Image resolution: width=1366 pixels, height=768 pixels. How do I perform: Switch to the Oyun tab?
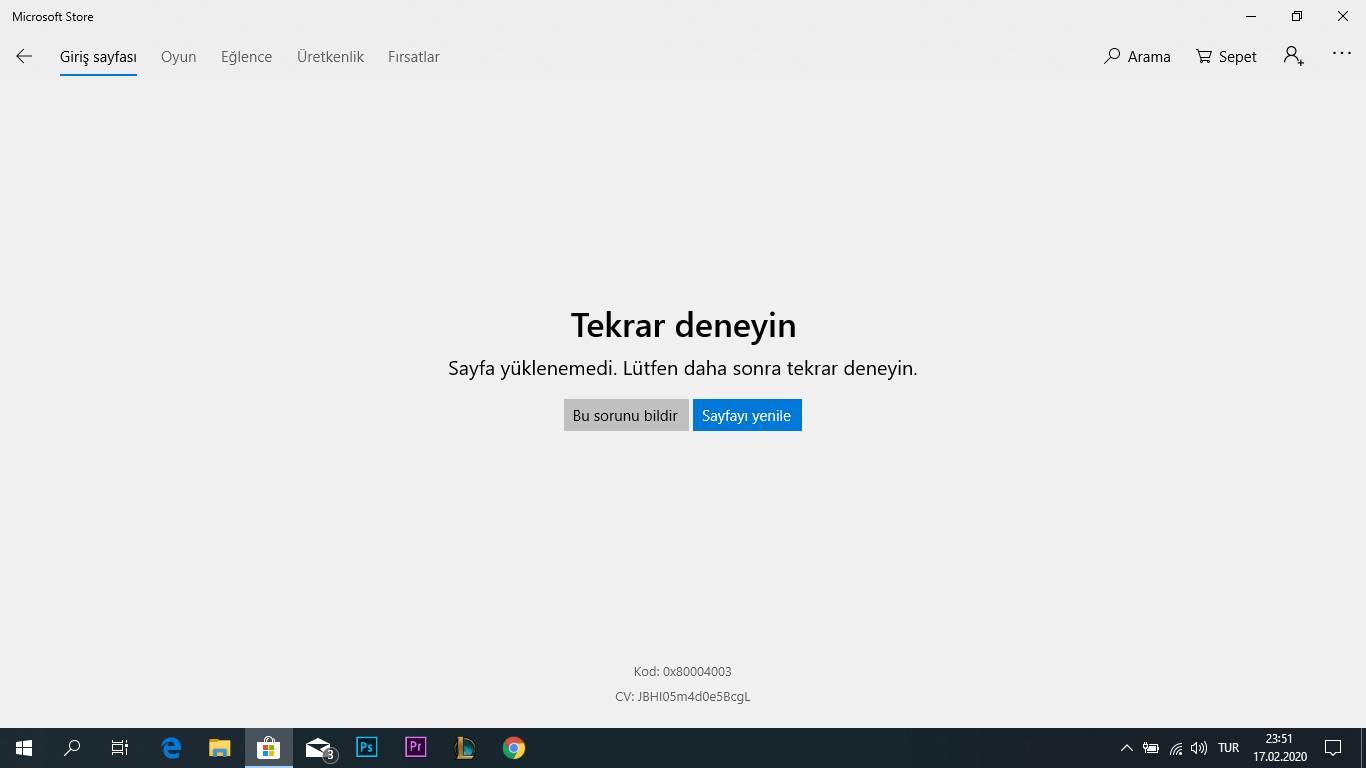(179, 57)
